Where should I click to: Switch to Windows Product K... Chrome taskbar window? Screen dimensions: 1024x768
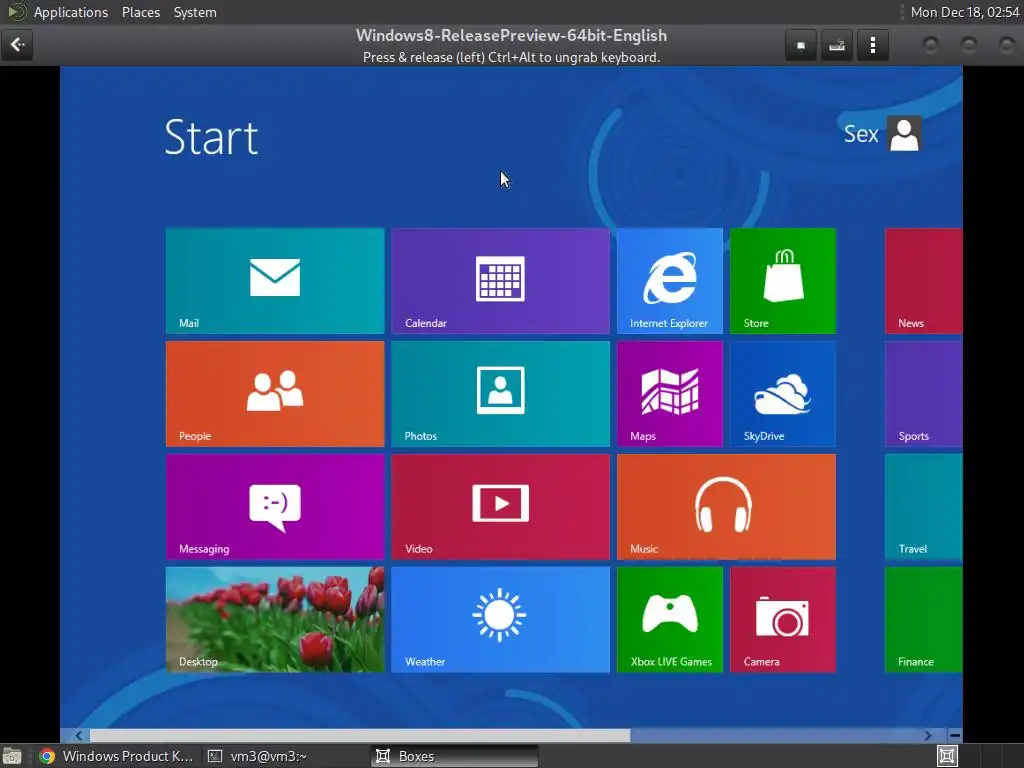point(116,756)
